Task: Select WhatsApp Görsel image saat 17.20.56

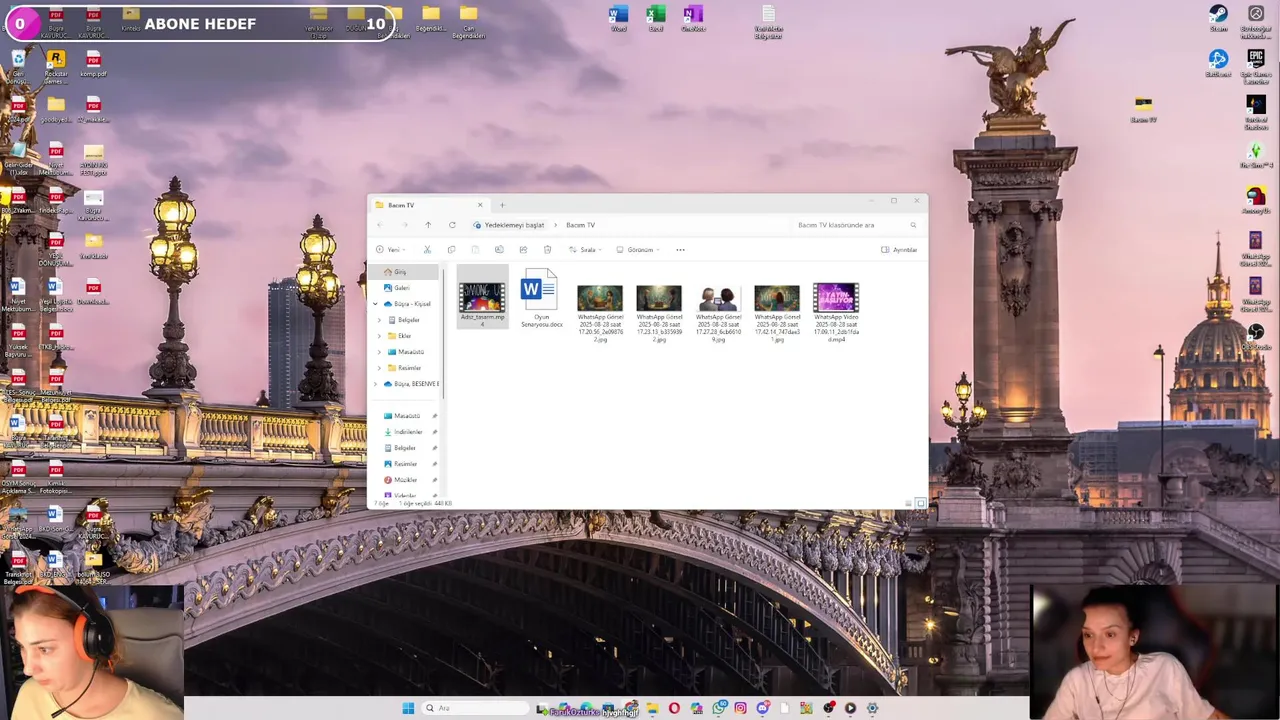Action: 600,312
